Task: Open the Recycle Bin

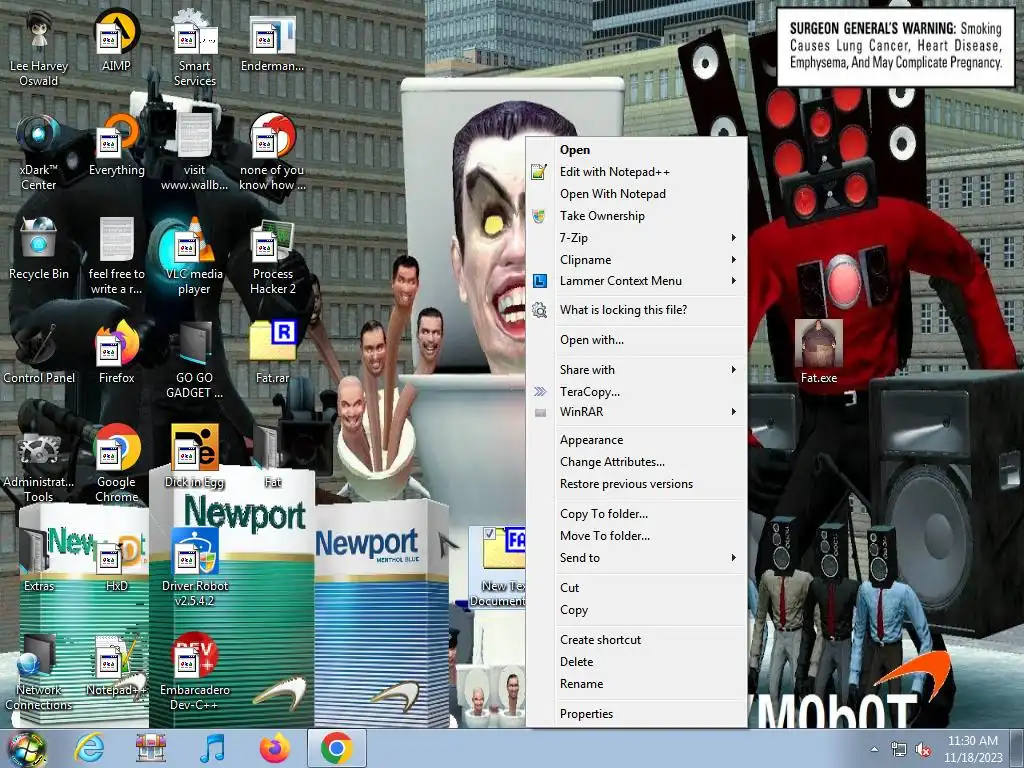Action: click(39, 248)
